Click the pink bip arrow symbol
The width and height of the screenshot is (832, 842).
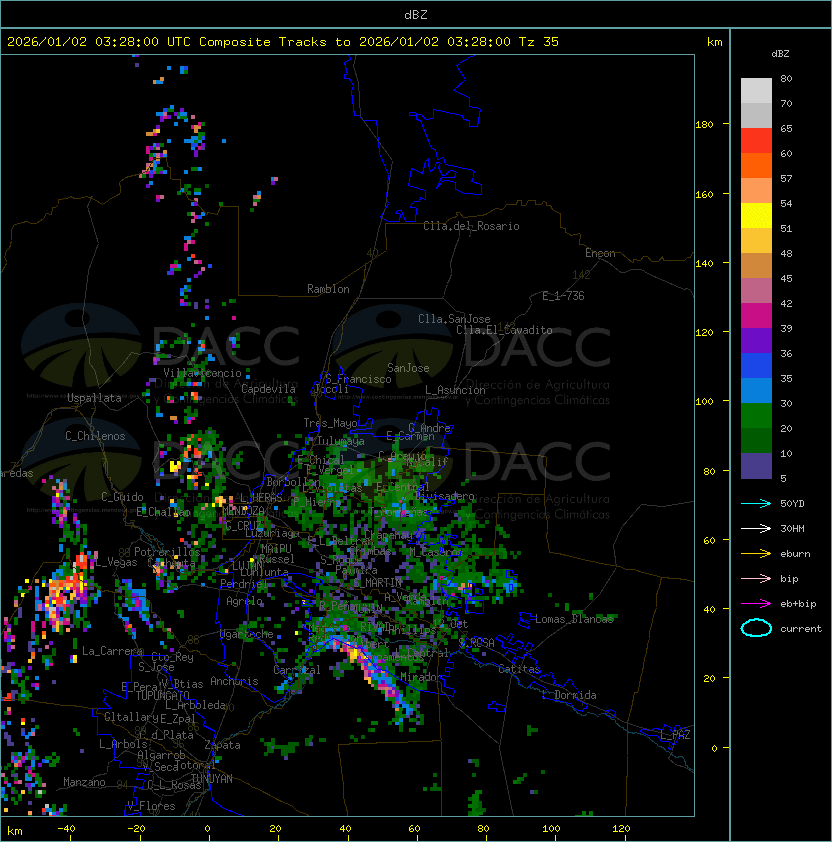click(756, 579)
